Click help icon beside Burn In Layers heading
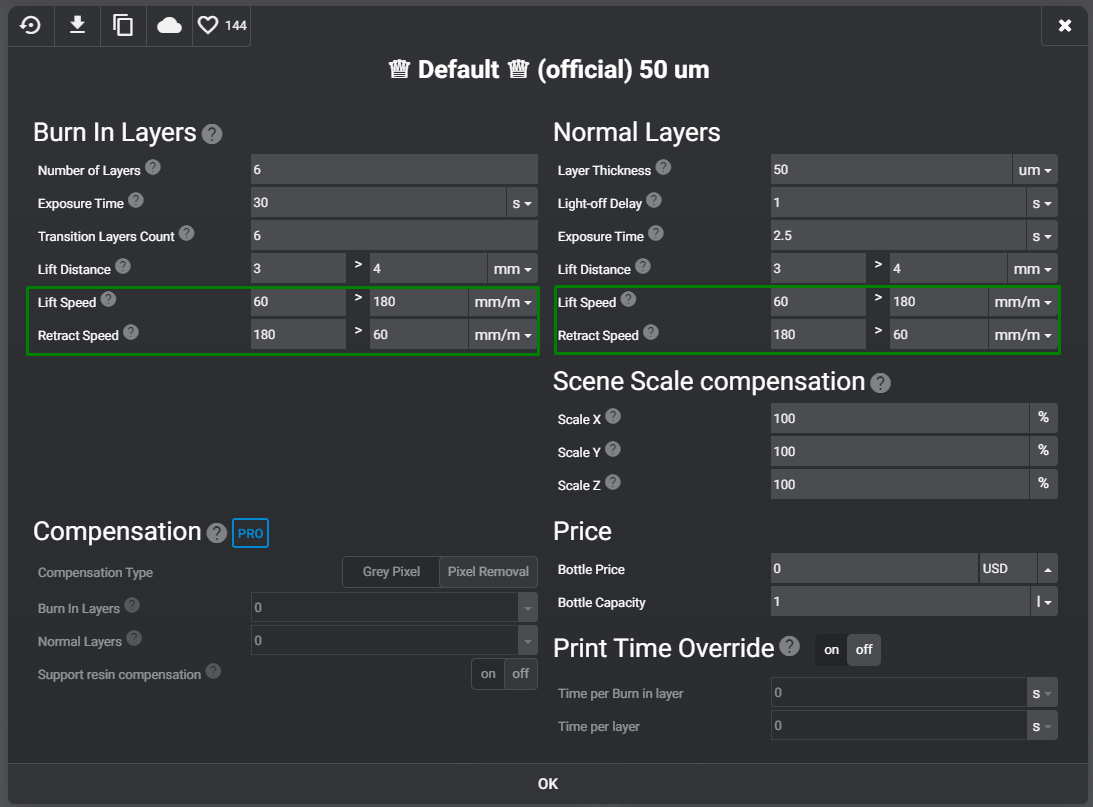Screen dimensions: 1093x807 coord(212,134)
